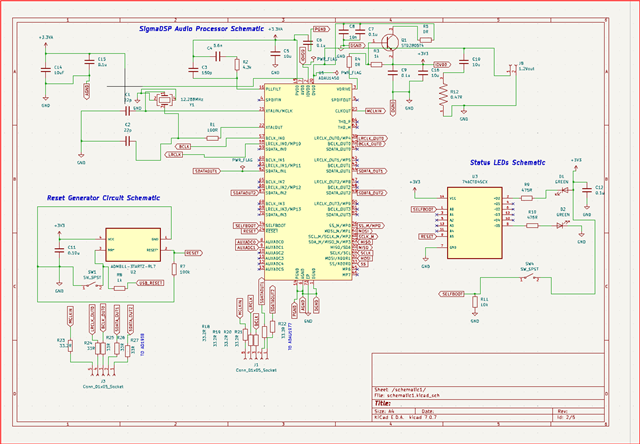Select the C9 0.1u capacitor symbol
This screenshot has width=640, height=444.
393,73
